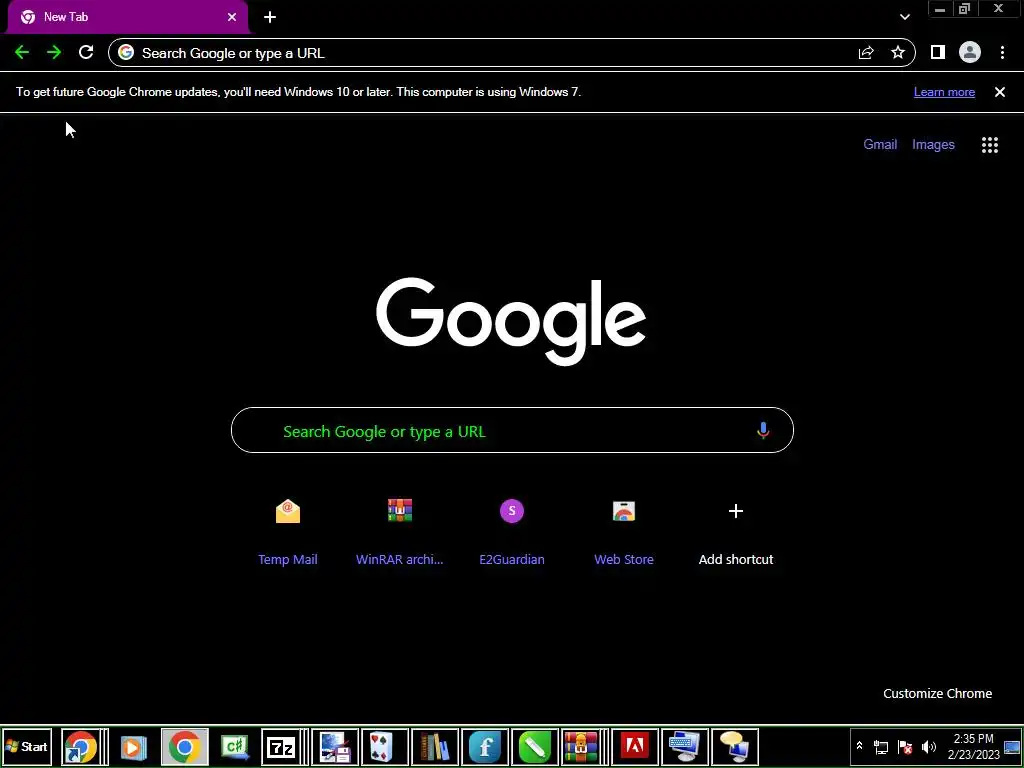Image resolution: width=1024 pixels, height=768 pixels.
Task: Go back using the green back arrow
Action: (x=22, y=53)
